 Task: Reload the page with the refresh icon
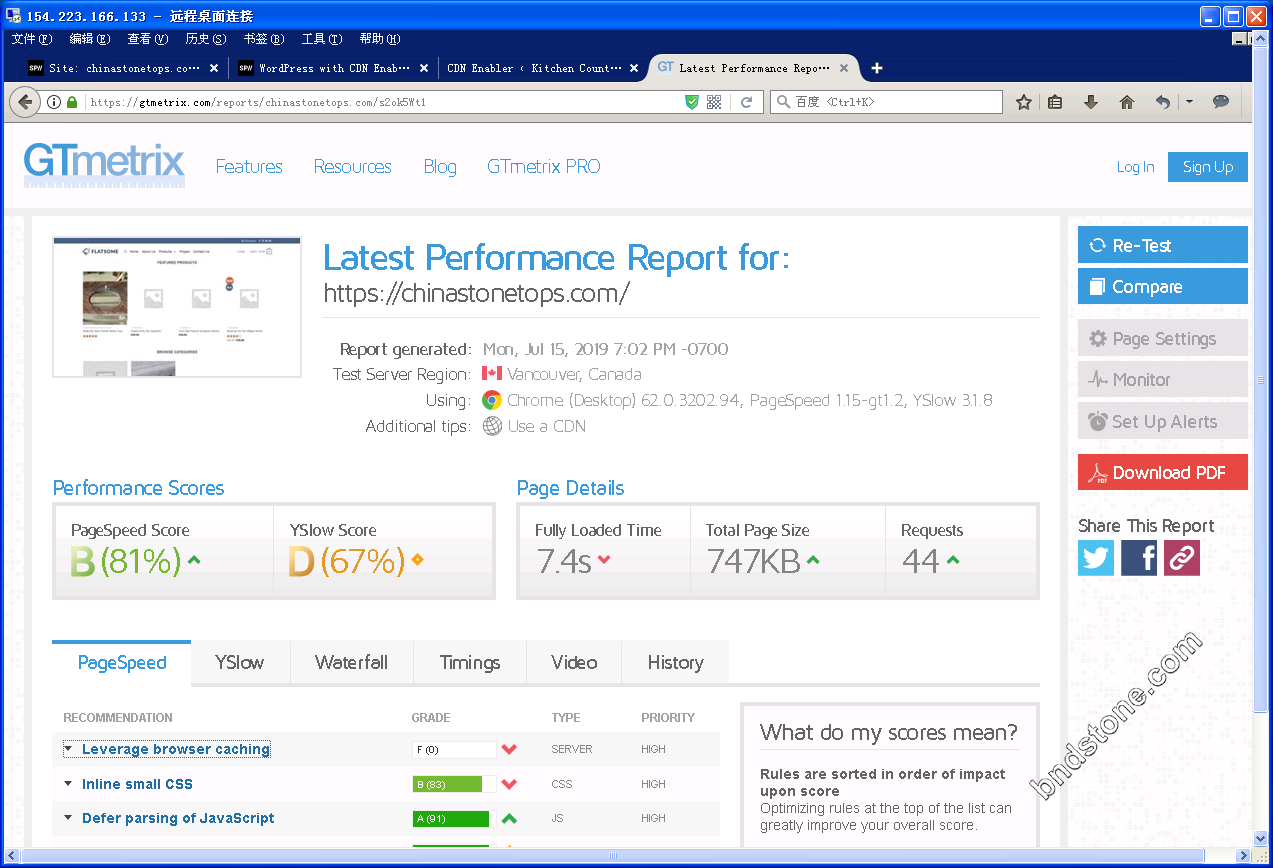tap(746, 102)
